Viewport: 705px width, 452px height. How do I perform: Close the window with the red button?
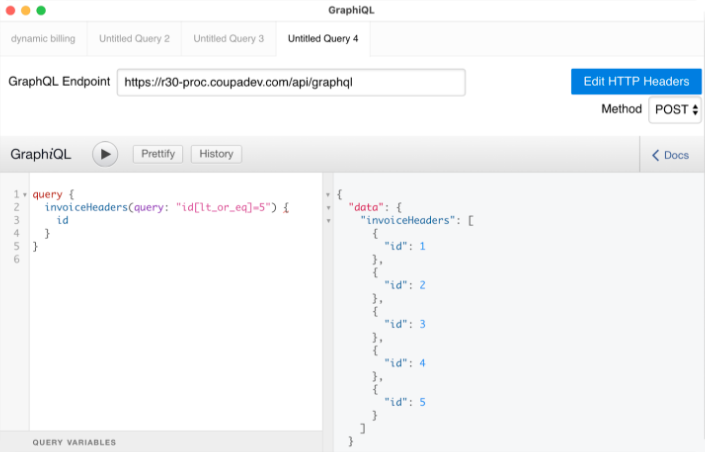[x=10, y=10]
